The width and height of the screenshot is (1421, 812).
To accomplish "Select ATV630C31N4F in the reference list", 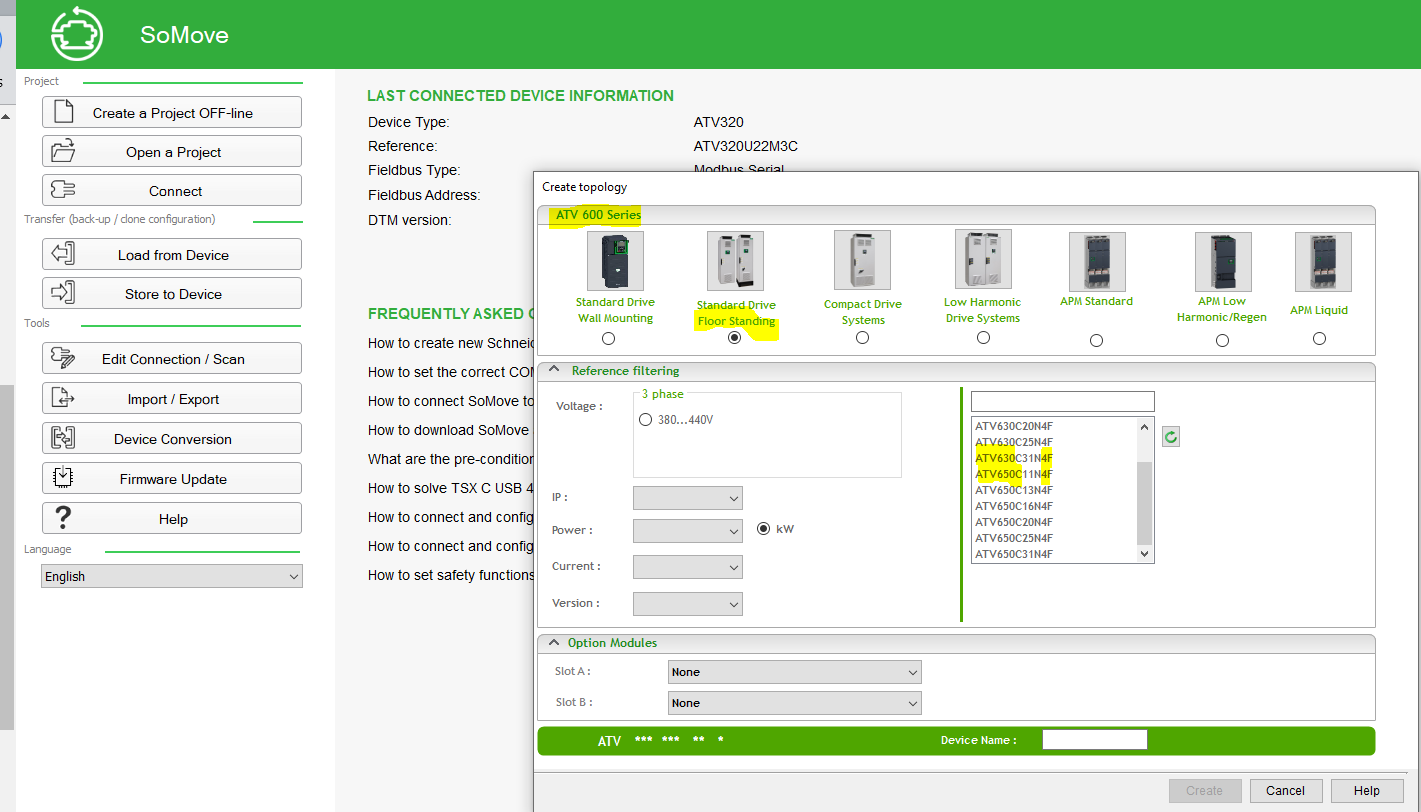I will [1014, 458].
